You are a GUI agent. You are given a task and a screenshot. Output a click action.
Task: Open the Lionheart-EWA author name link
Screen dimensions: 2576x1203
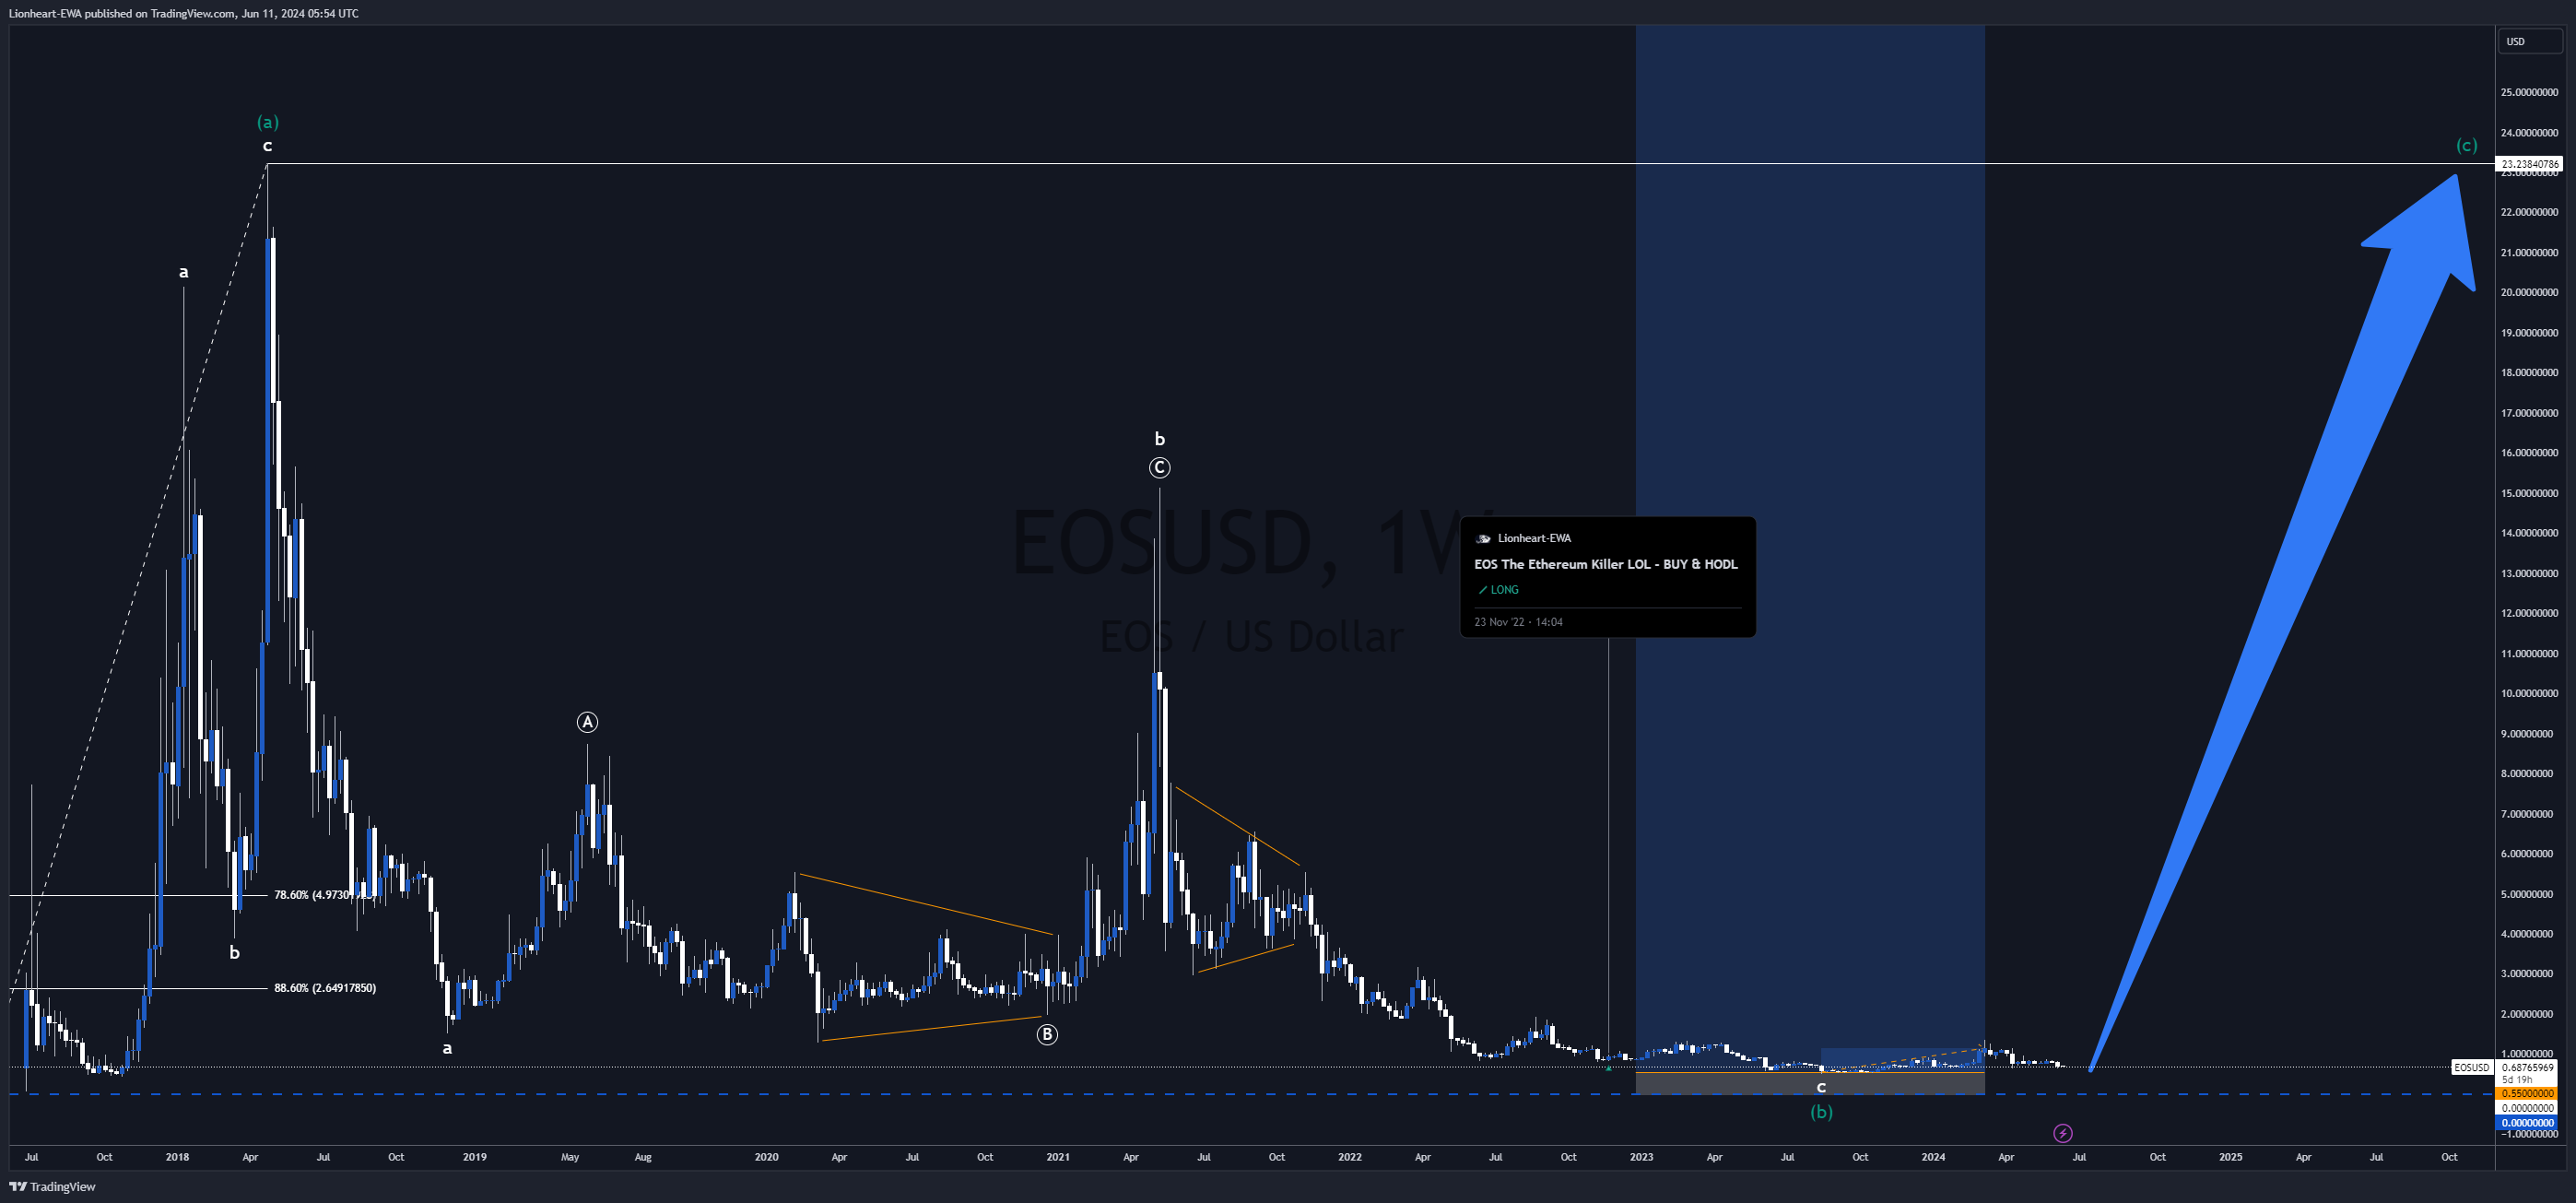(x=1534, y=538)
